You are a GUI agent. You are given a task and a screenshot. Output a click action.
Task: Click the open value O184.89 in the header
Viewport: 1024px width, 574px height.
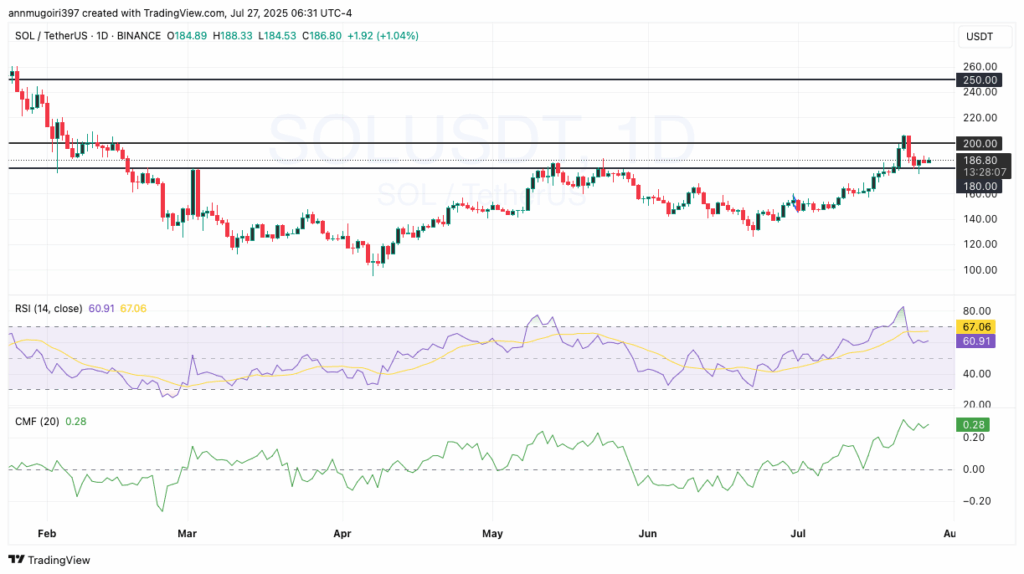[x=187, y=36]
